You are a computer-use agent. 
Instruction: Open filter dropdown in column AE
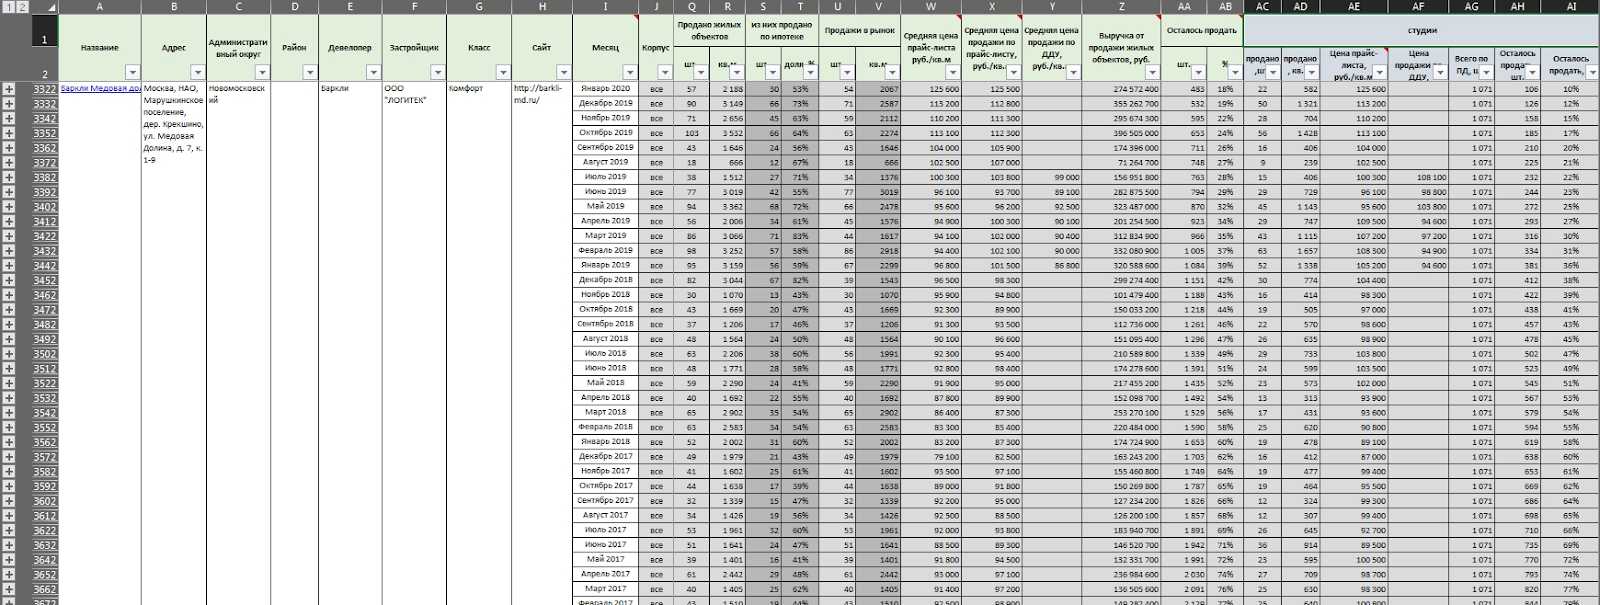point(1380,73)
